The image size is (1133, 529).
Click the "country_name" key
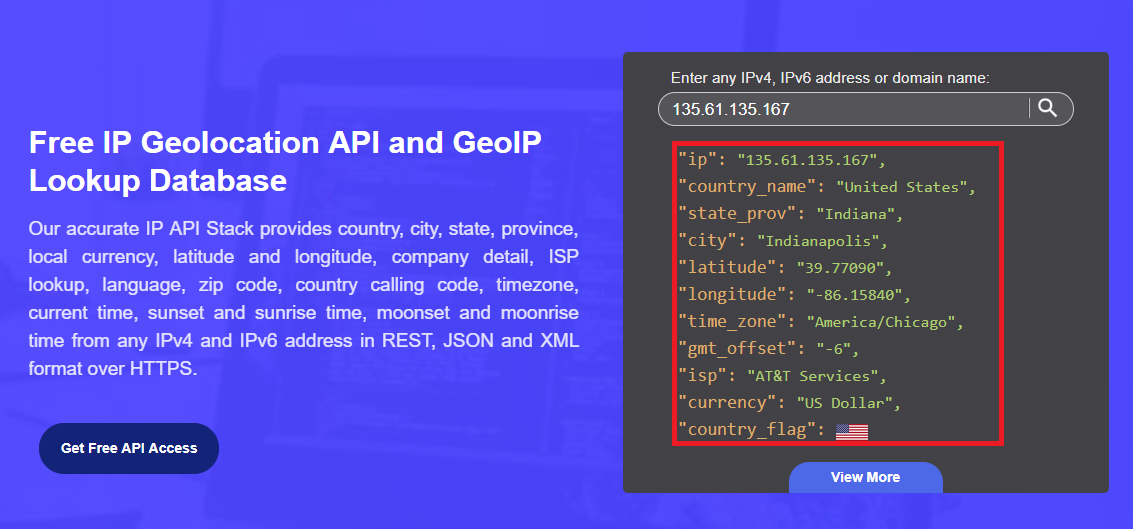pos(748,186)
